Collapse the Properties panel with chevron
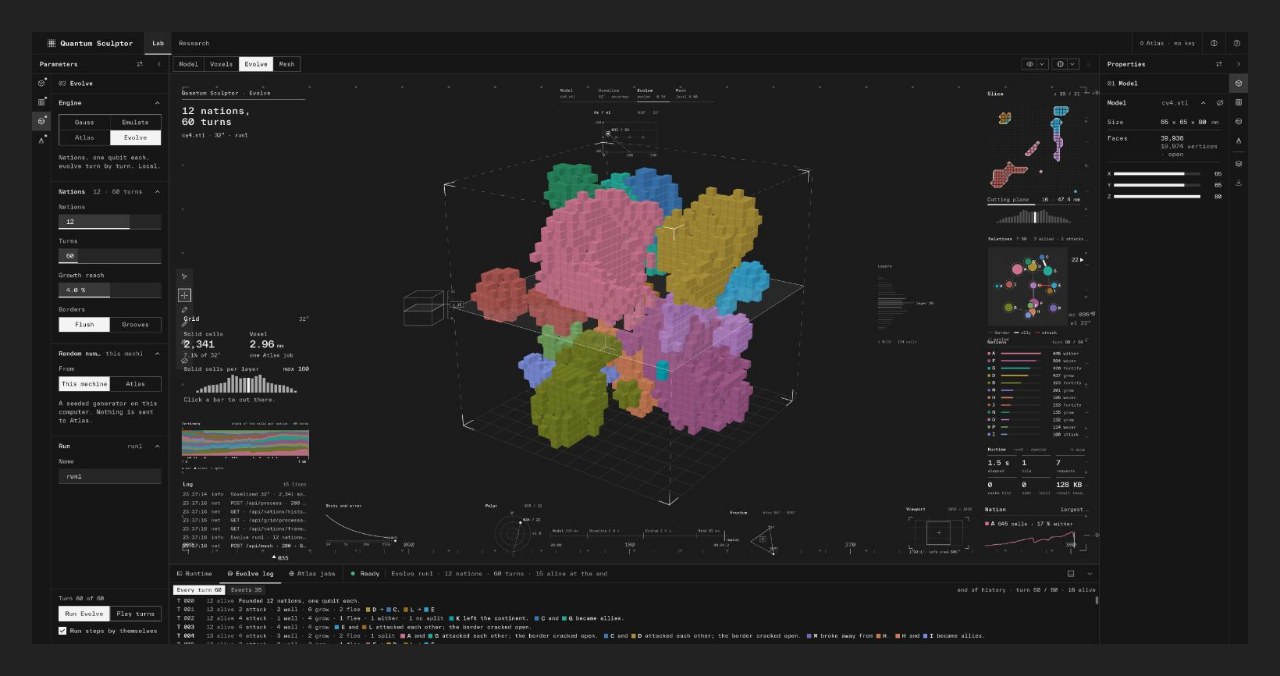The width and height of the screenshot is (1280, 676). tap(1238, 64)
